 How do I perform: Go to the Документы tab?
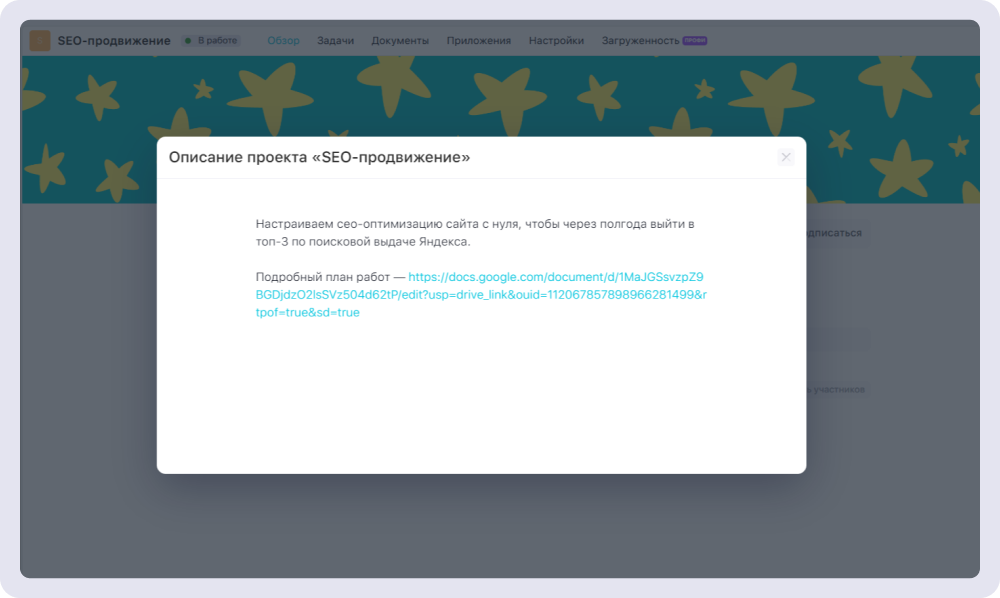coord(400,40)
